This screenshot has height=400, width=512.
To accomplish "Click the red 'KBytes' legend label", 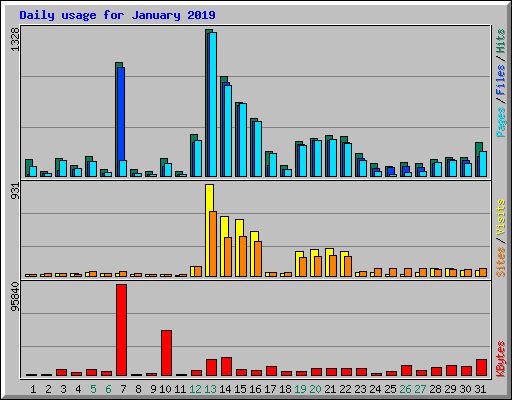I will 500,359.
